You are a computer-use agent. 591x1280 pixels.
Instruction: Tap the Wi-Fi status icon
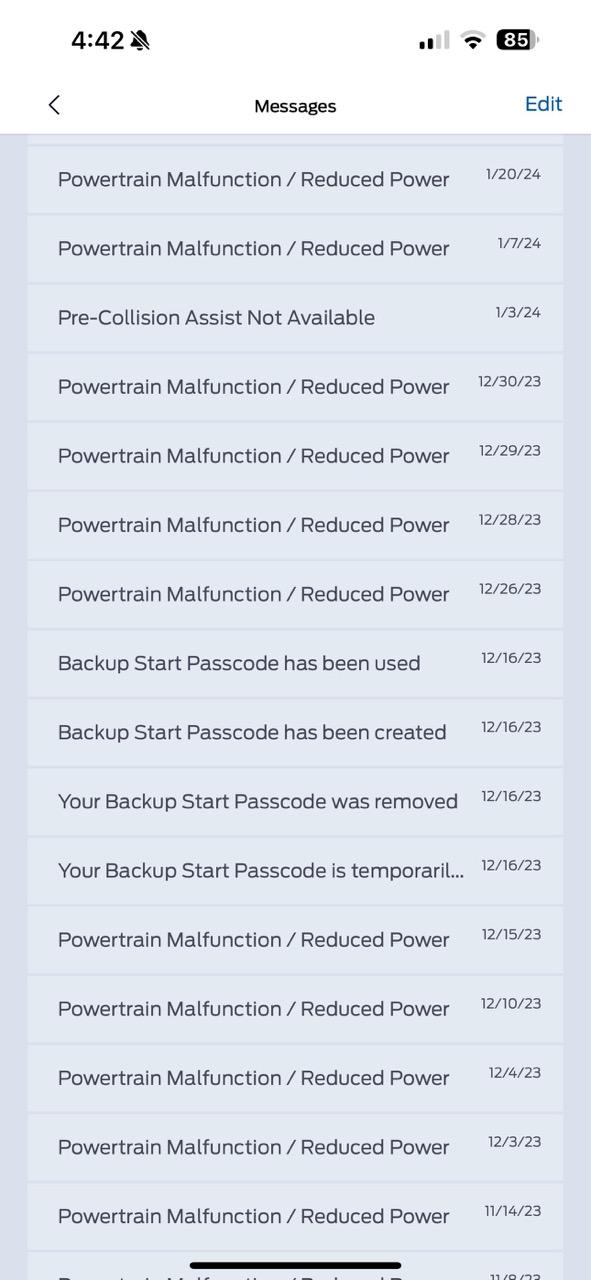point(472,41)
